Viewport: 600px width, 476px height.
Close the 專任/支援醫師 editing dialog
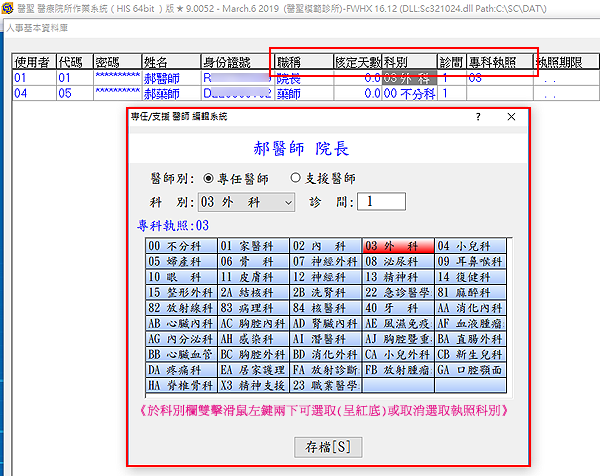(x=511, y=117)
